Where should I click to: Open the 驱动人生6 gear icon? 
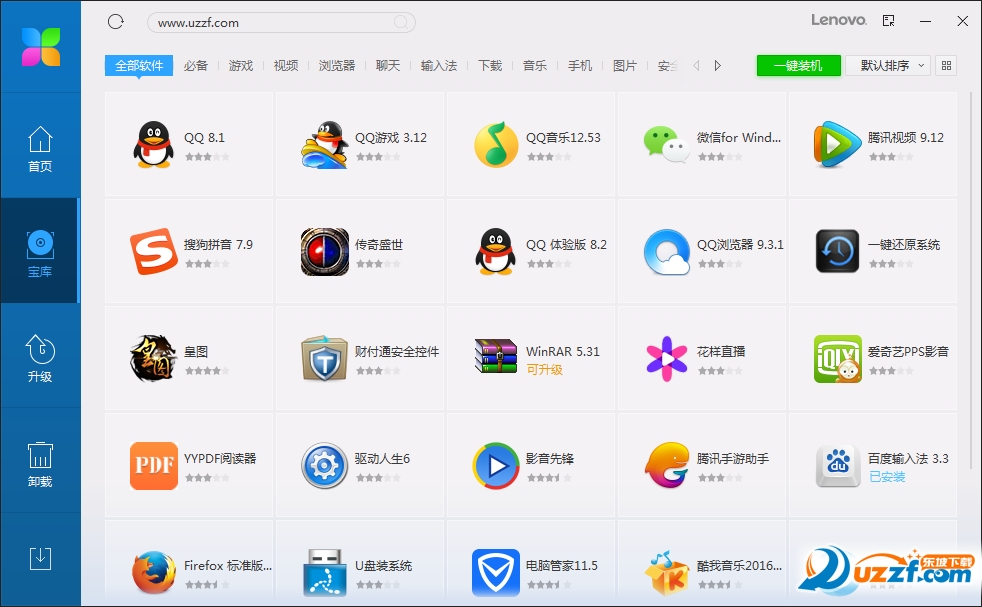point(324,465)
